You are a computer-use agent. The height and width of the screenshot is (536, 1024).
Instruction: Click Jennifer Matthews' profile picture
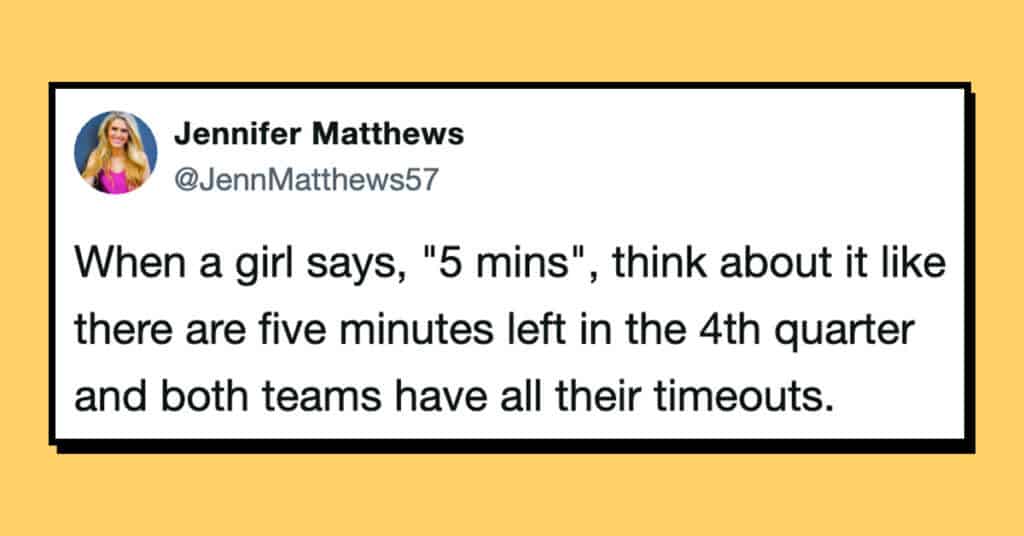click(116, 152)
